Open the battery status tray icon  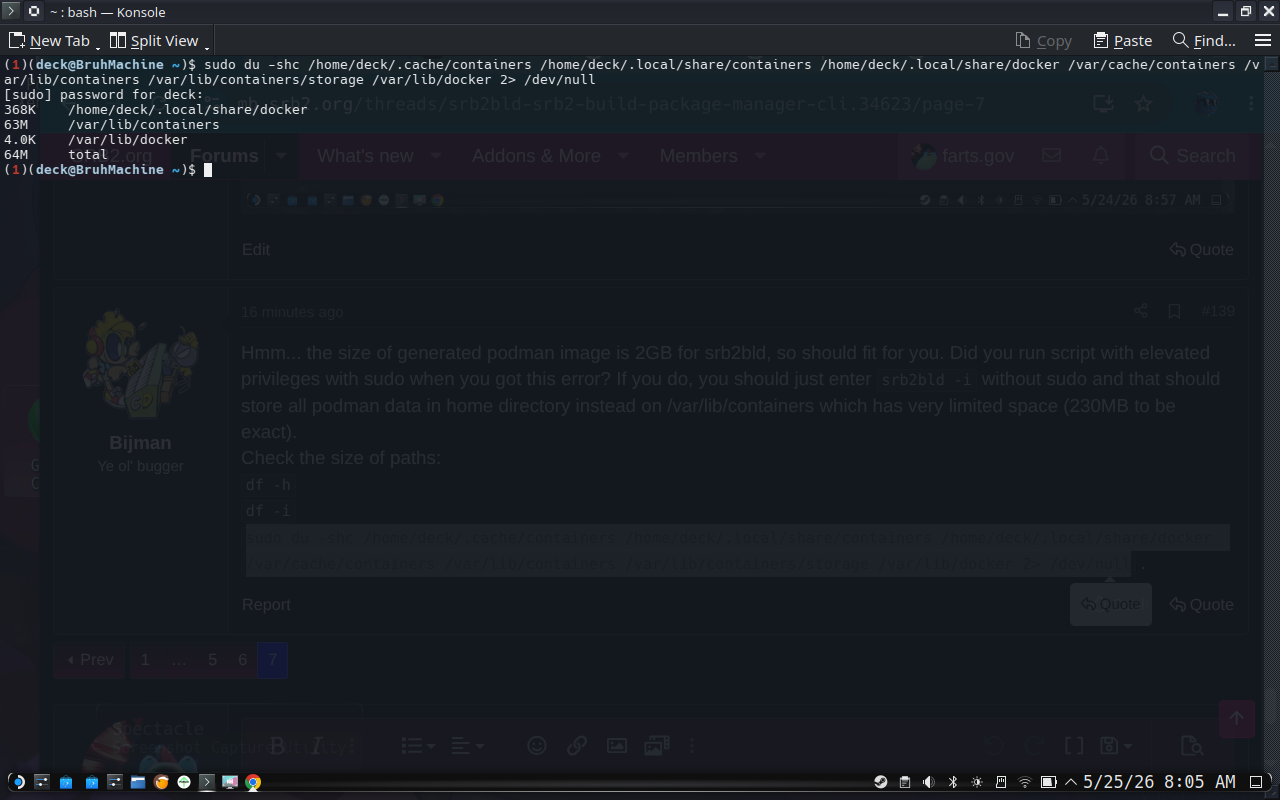pyautogui.click(x=1049, y=782)
